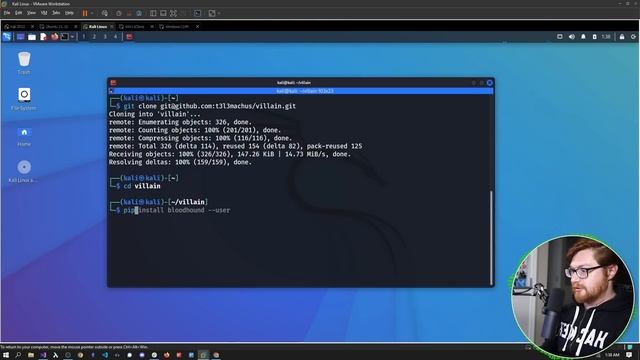Switch to the Kali Linux VM tab
Screen dimensions: 640x360
coord(97,27)
